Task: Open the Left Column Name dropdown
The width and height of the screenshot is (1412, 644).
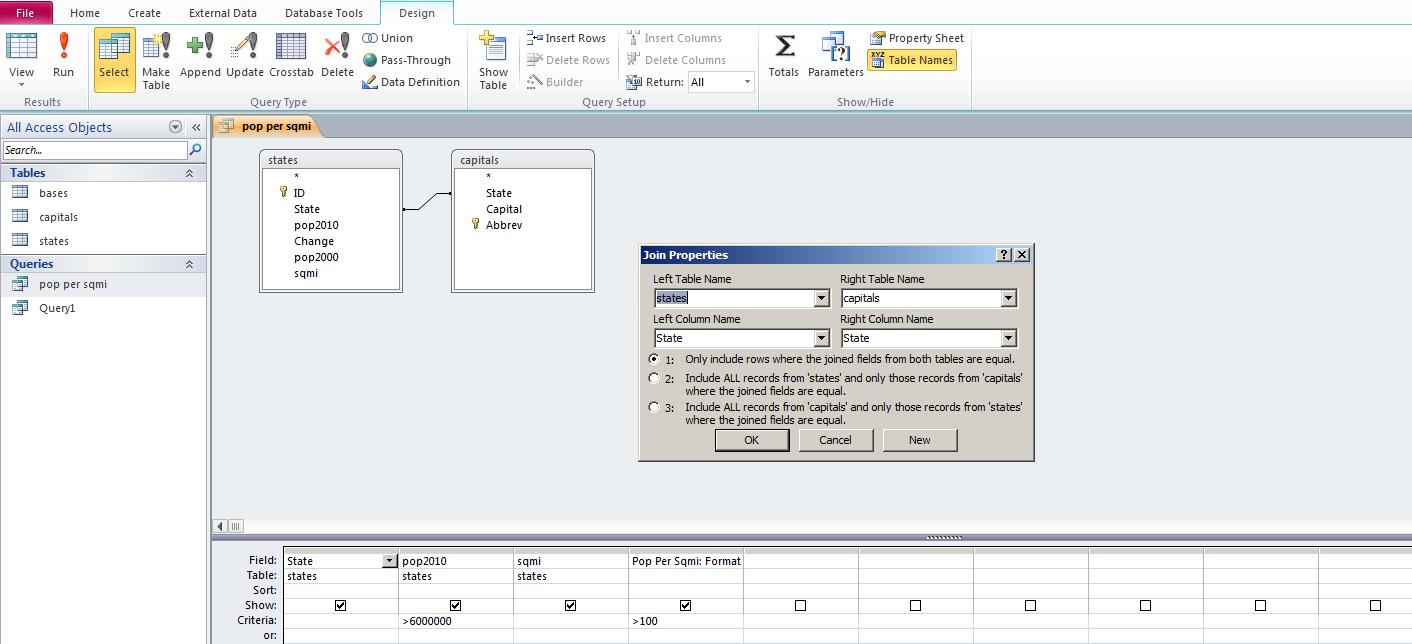Action: pyautogui.click(x=822, y=338)
